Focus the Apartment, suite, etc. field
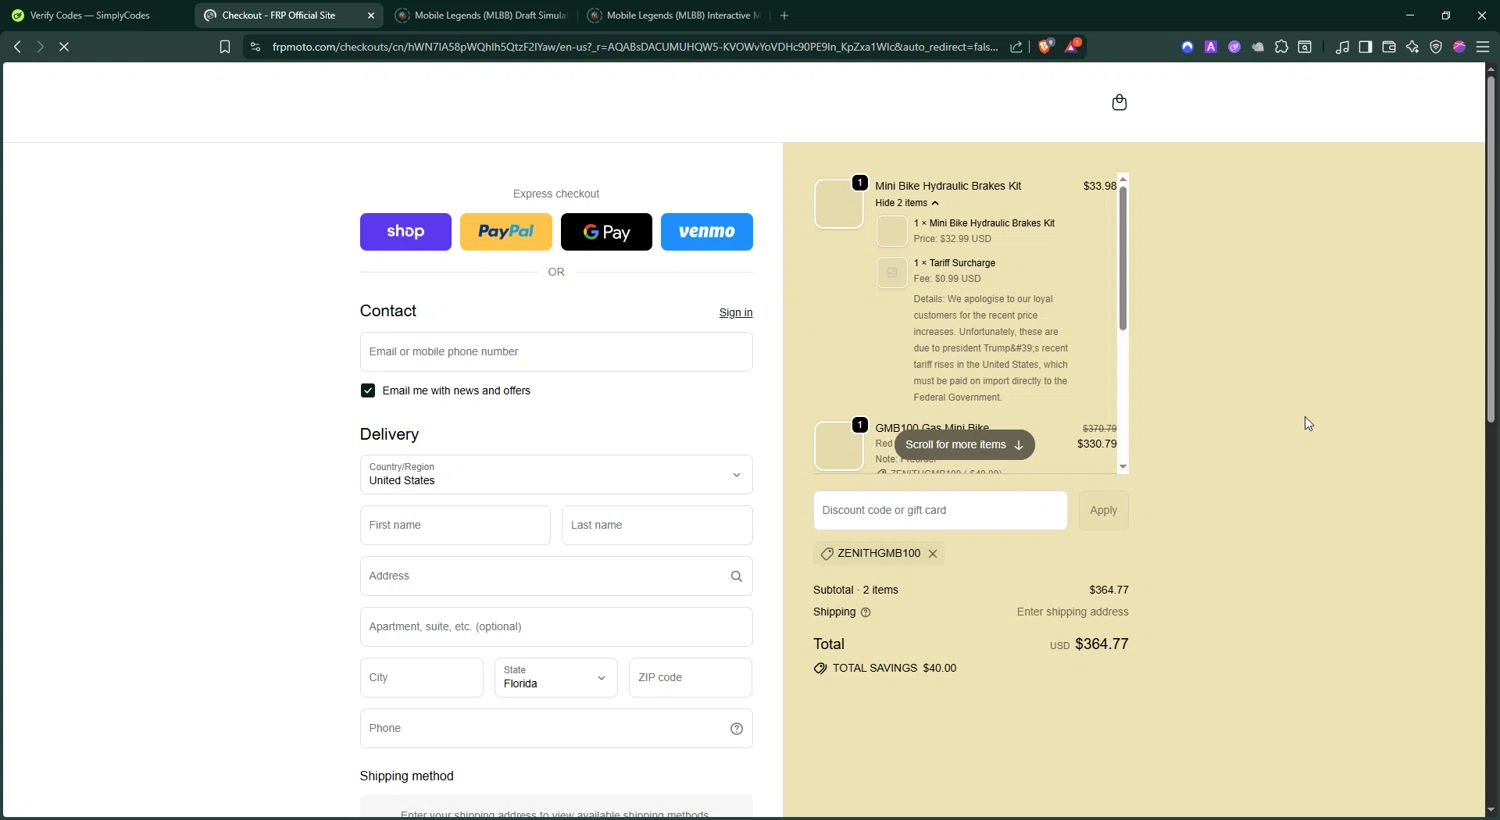This screenshot has width=1500, height=820. pyautogui.click(x=556, y=627)
